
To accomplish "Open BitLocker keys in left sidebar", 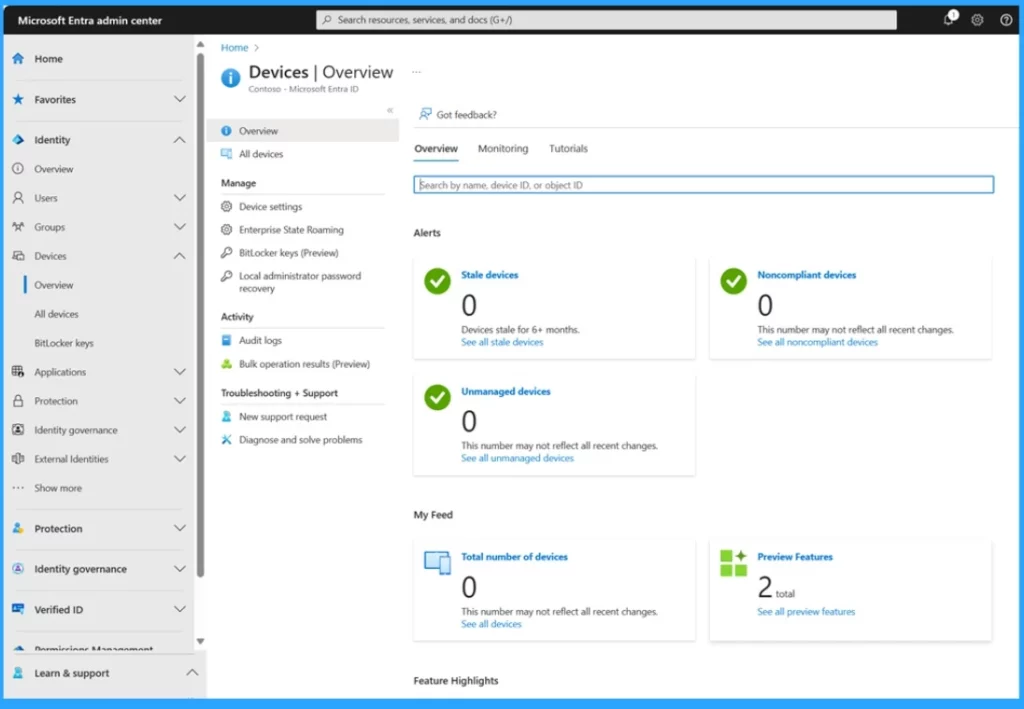I will click(x=64, y=343).
